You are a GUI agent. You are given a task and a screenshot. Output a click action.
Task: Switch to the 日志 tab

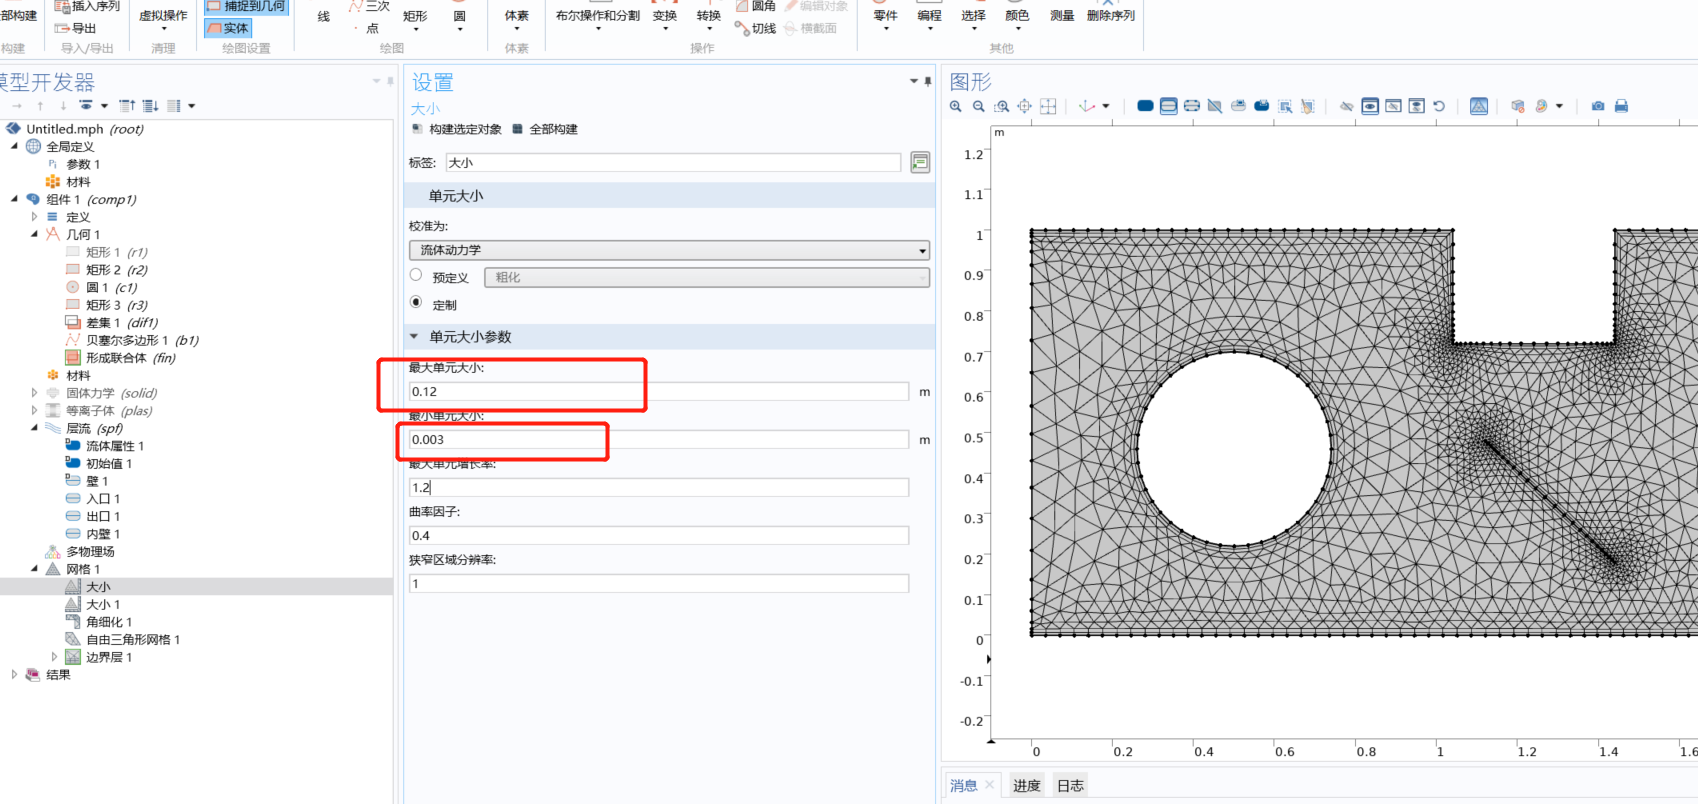pos(1071,786)
